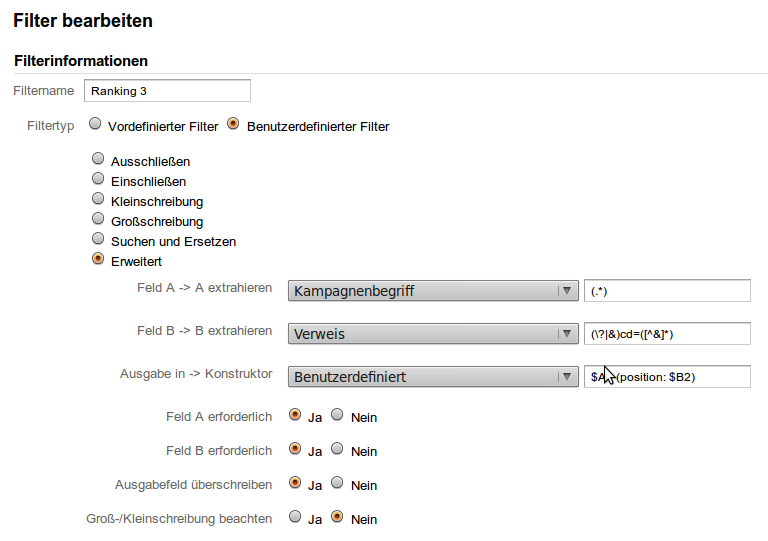Set Feld B erforderlich to Nein
This screenshot has height=541, width=768.
(338, 449)
